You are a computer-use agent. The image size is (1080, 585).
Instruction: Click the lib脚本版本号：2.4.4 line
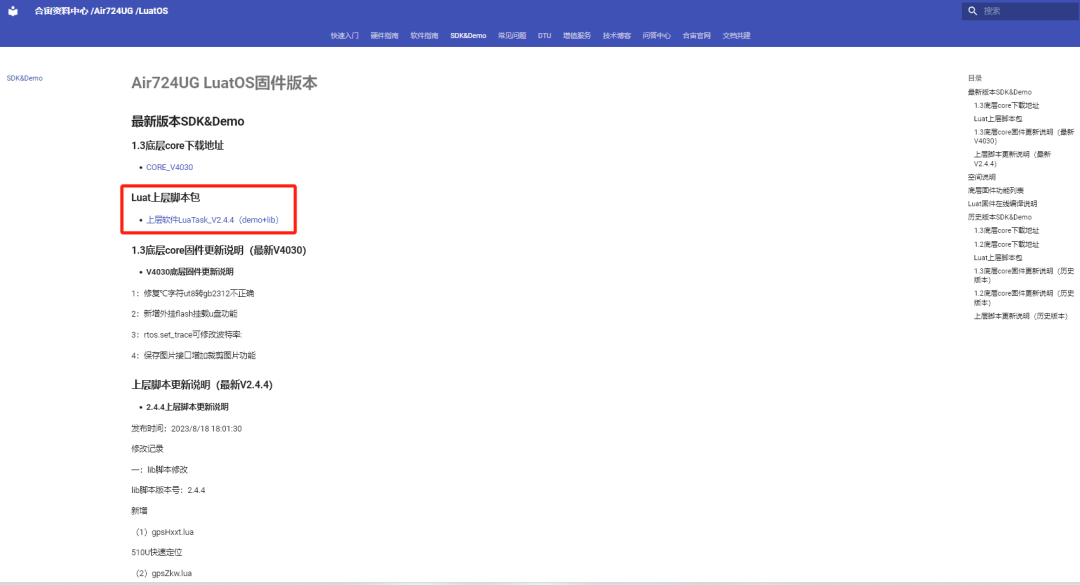tap(168, 491)
